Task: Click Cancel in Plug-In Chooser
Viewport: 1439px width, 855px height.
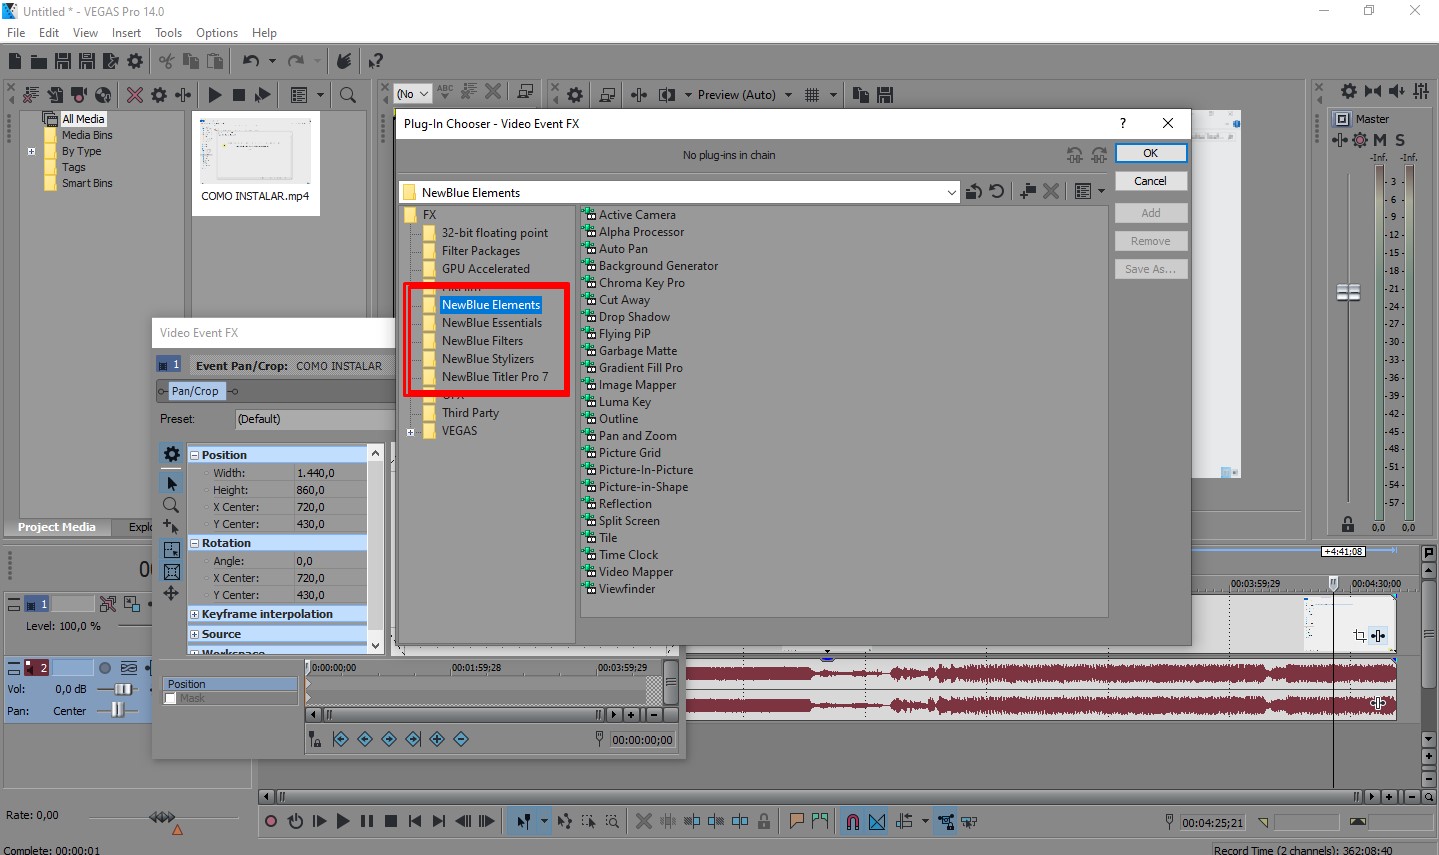Action: [x=1150, y=181]
